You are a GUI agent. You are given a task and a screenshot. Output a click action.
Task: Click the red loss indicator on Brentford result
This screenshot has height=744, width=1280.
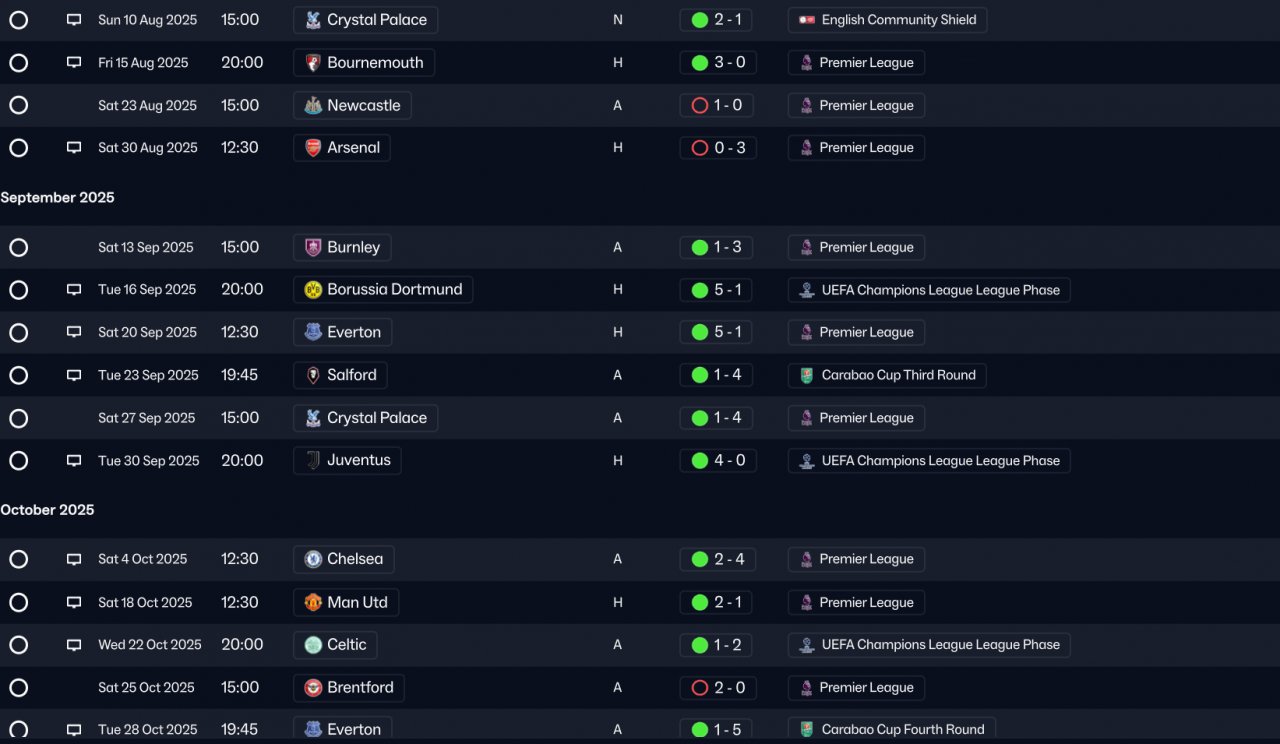(x=700, y=688)
